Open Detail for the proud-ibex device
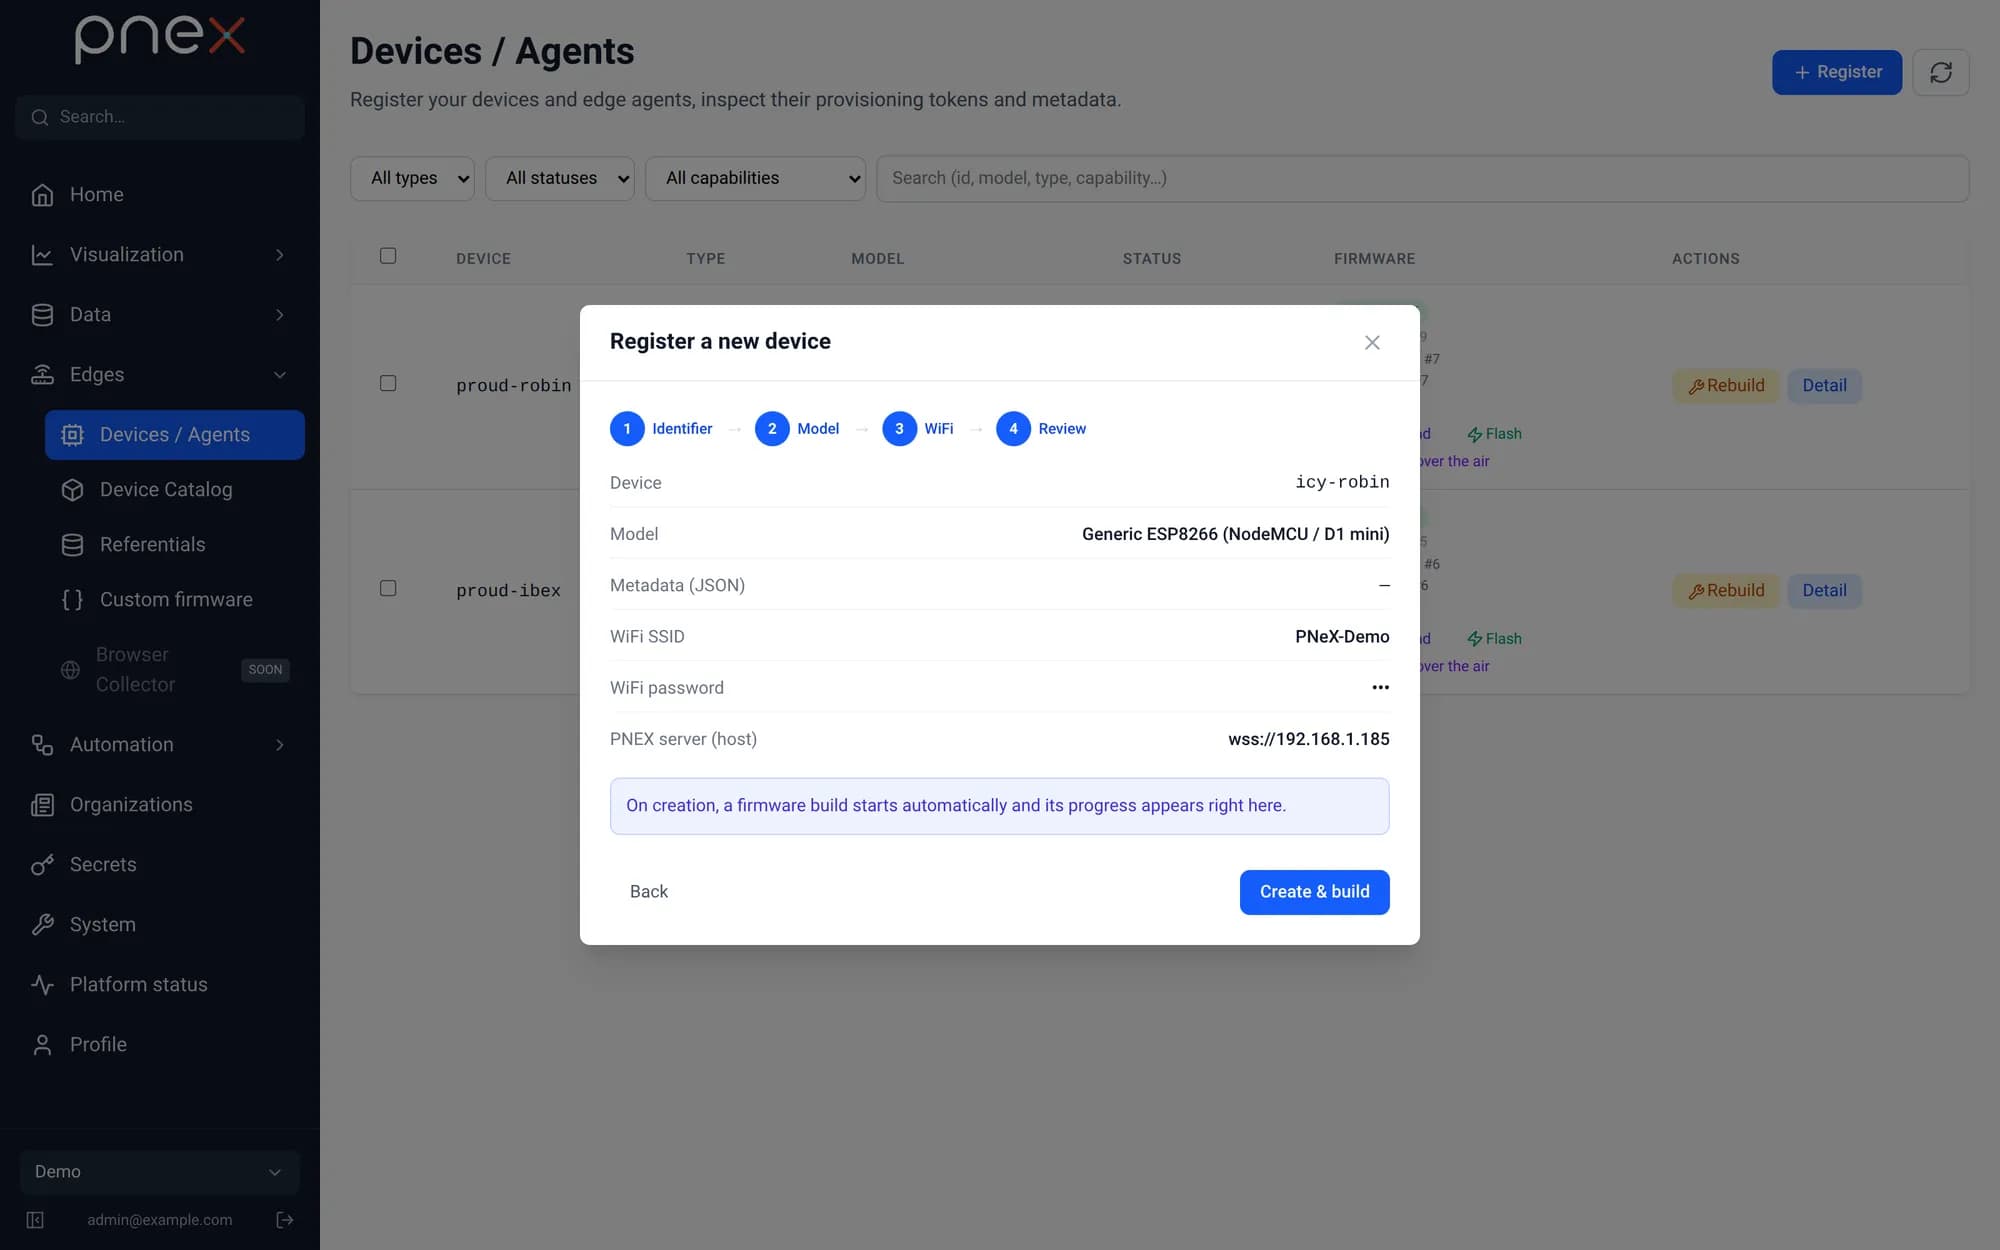This screenshot has height=1250, width=2000. click(1824, 591)
